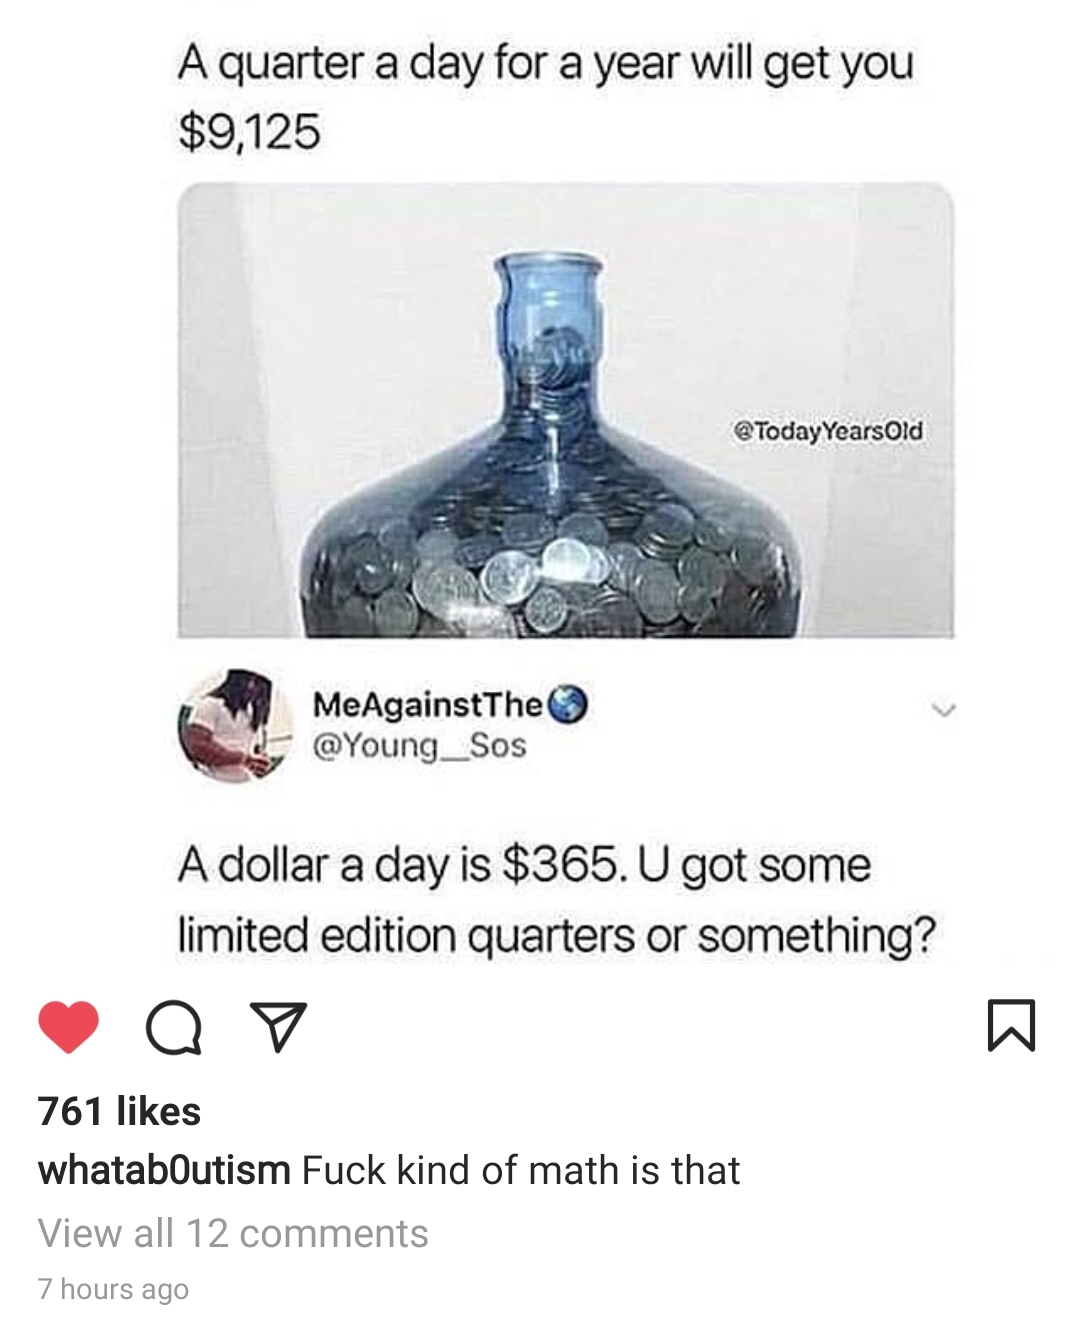This screenshot has width=1079, height=1333.
Task: Select the $9,125 tweet headline text
Action: (x=250, y=131)
